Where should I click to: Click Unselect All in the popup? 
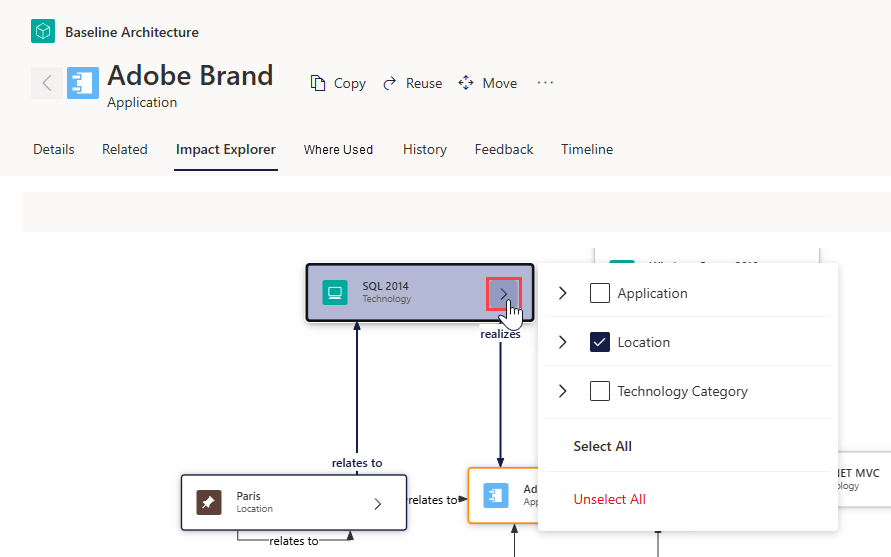(609, 499)
